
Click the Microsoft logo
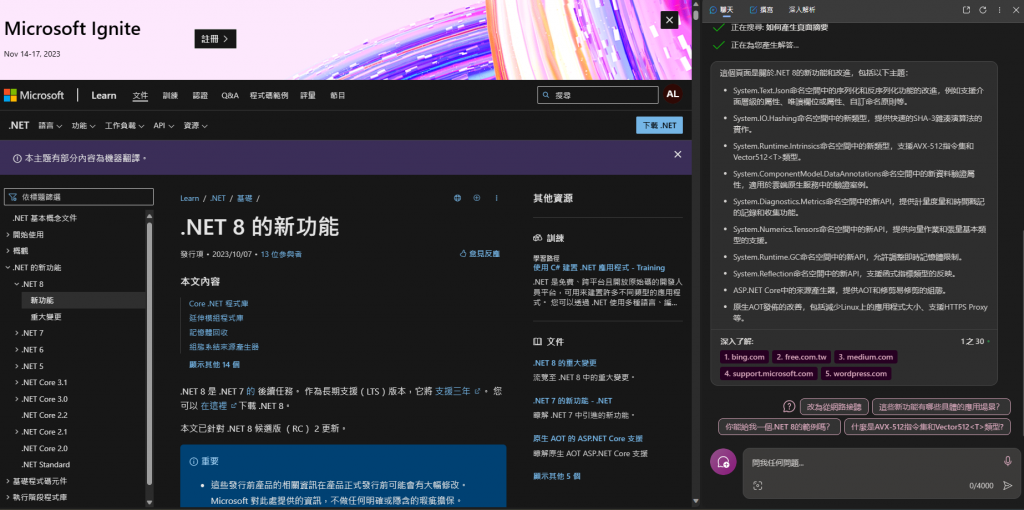(x=34, y=95)
